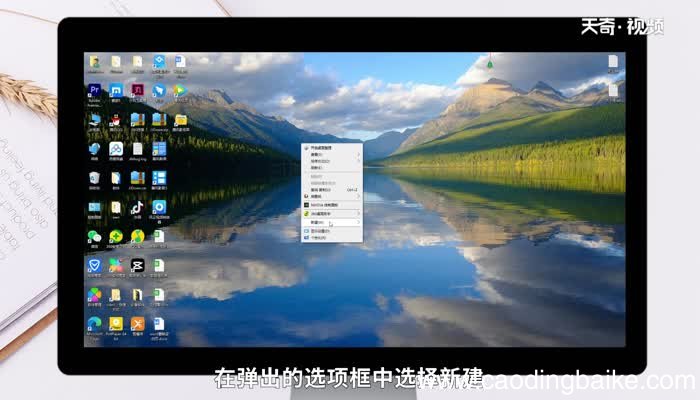Open the Recycle Bin icon
This screenshot has height=400, width=700.
94,178
